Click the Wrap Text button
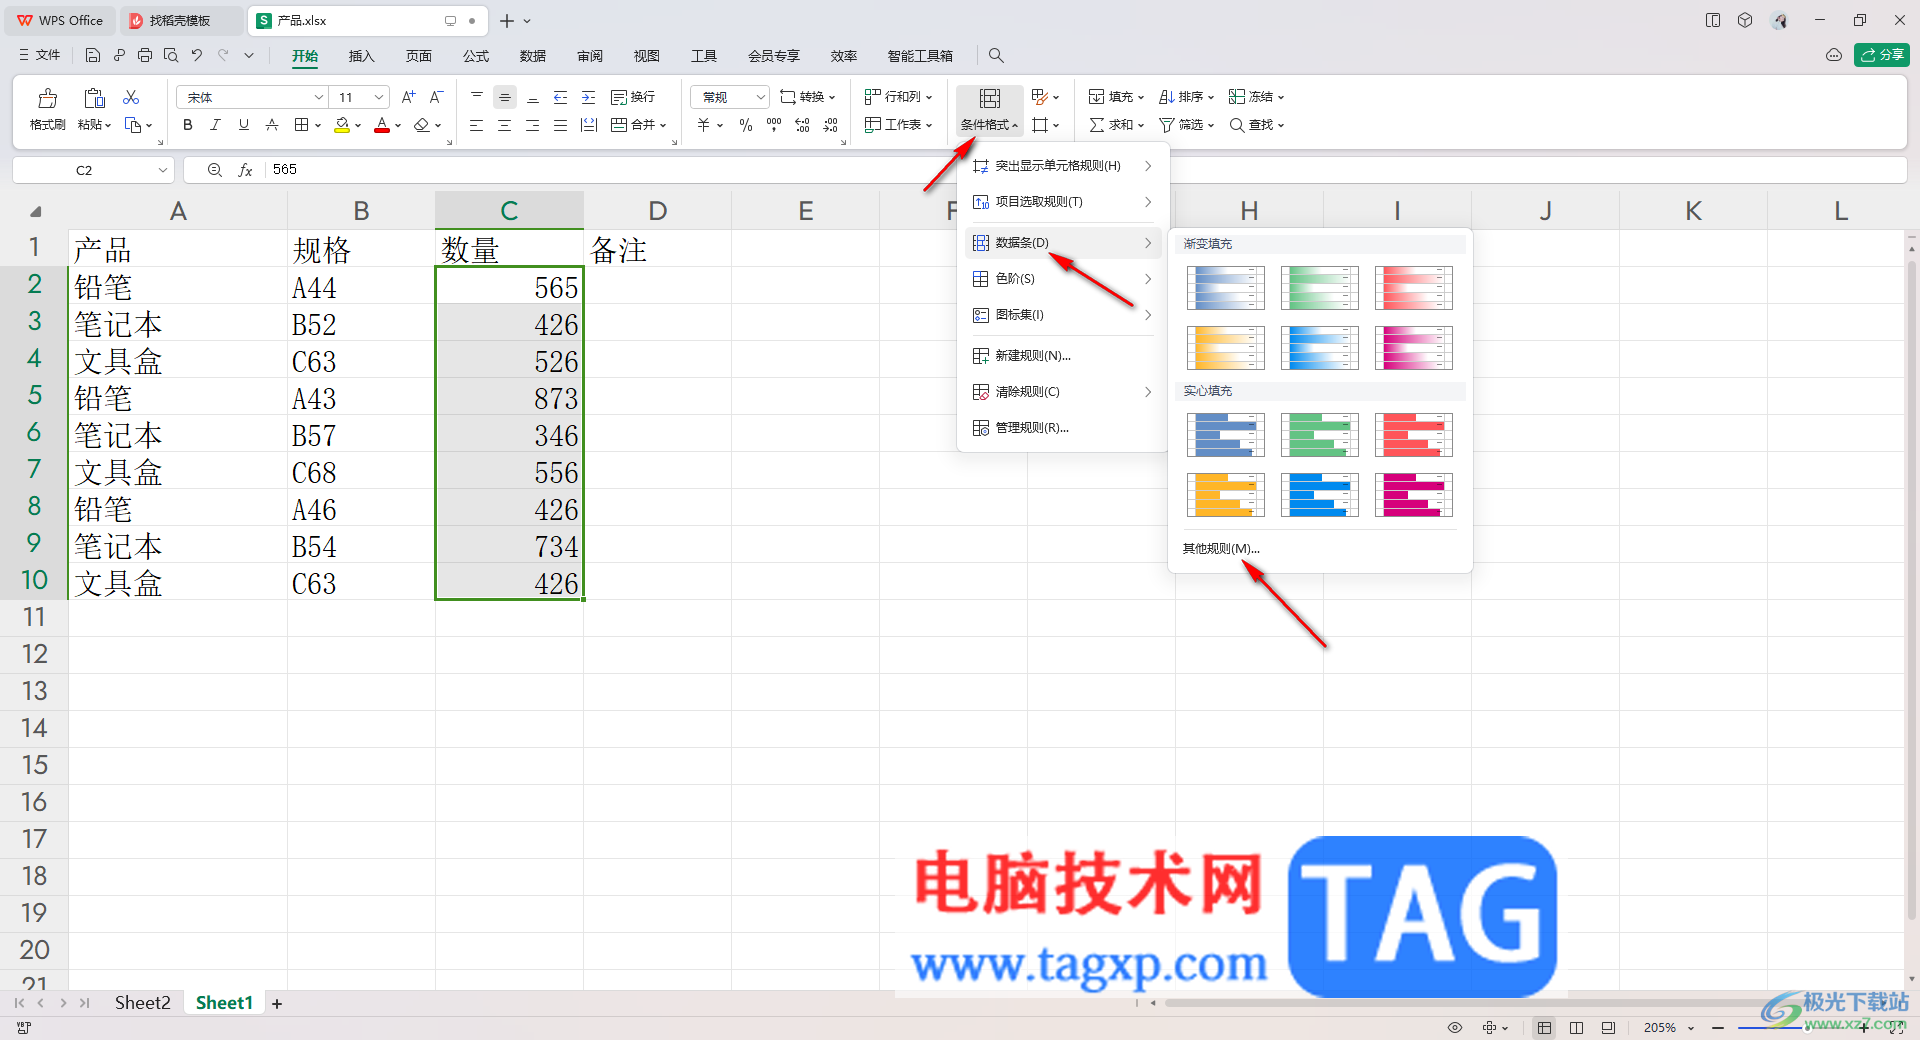This screenshot has height=1040, width=1920. 633,97
